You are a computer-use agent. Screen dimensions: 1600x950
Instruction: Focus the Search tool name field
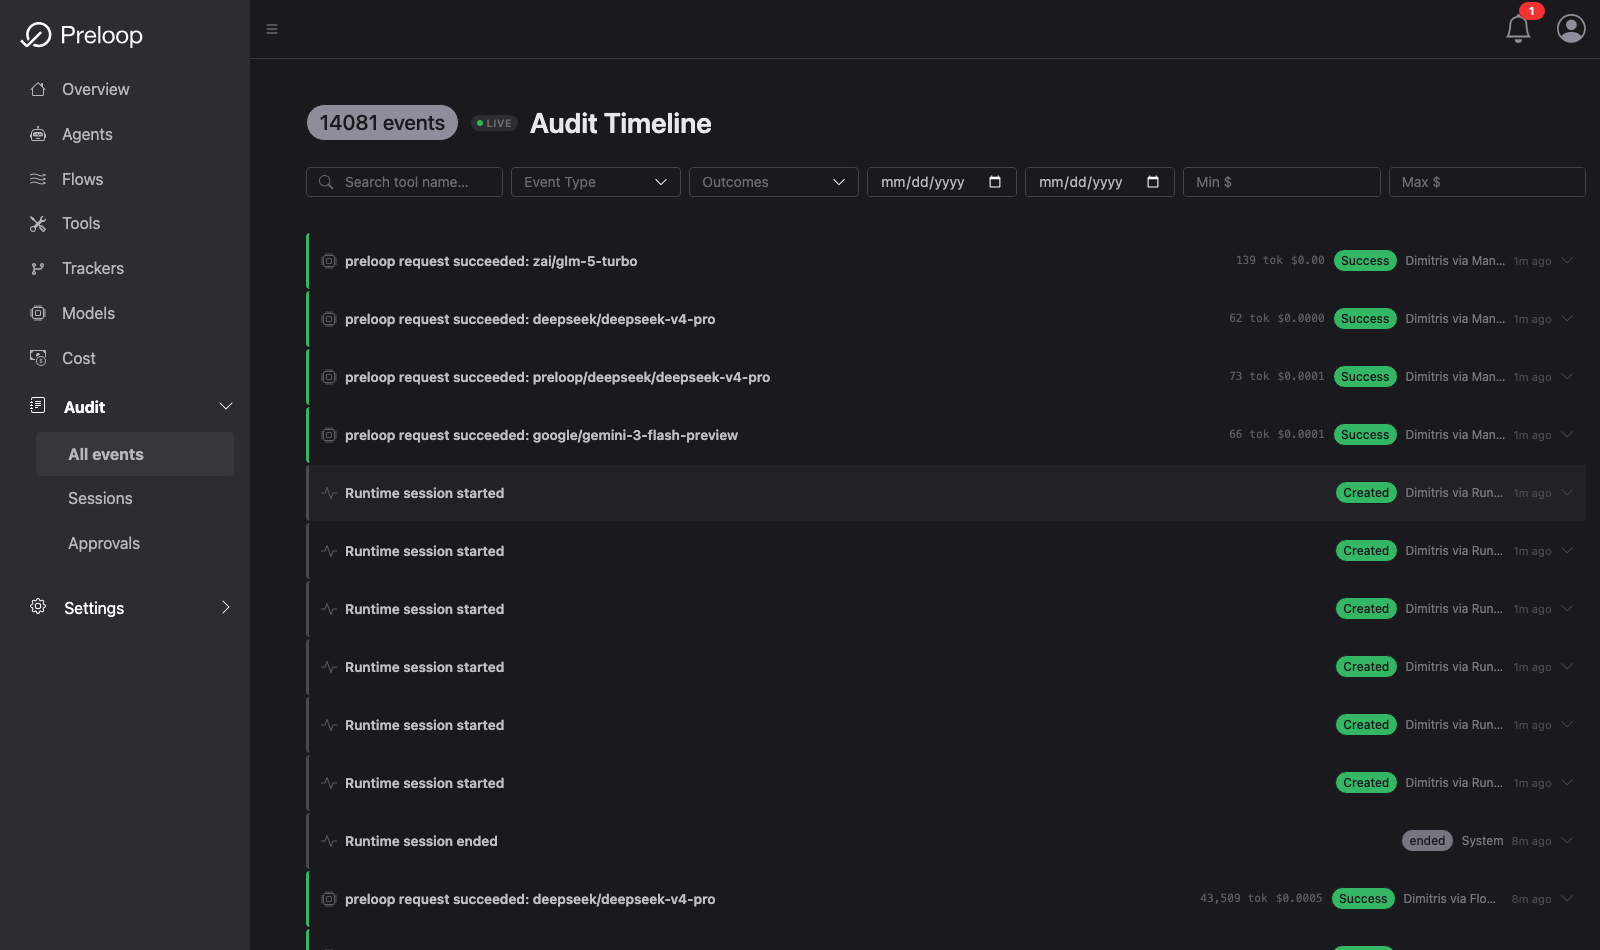(404, 182)
